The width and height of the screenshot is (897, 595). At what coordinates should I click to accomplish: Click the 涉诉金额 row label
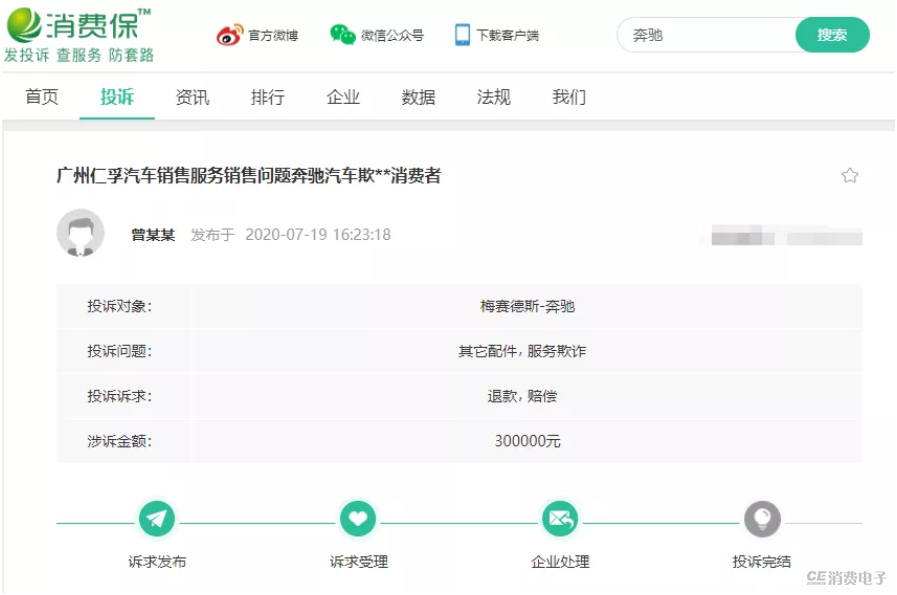coord(120,441)
